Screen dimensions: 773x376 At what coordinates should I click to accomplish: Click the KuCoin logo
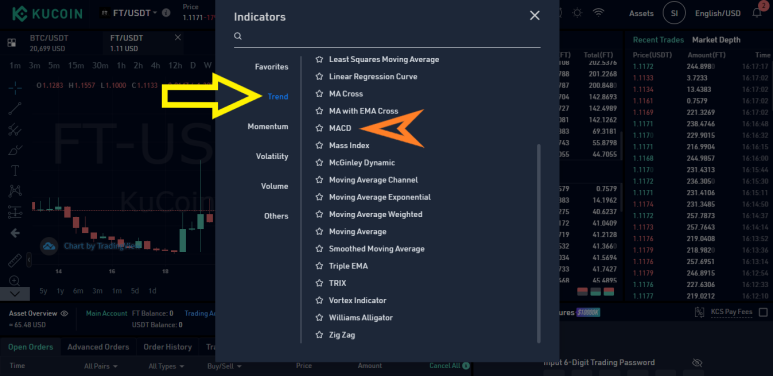click(47, 13)
